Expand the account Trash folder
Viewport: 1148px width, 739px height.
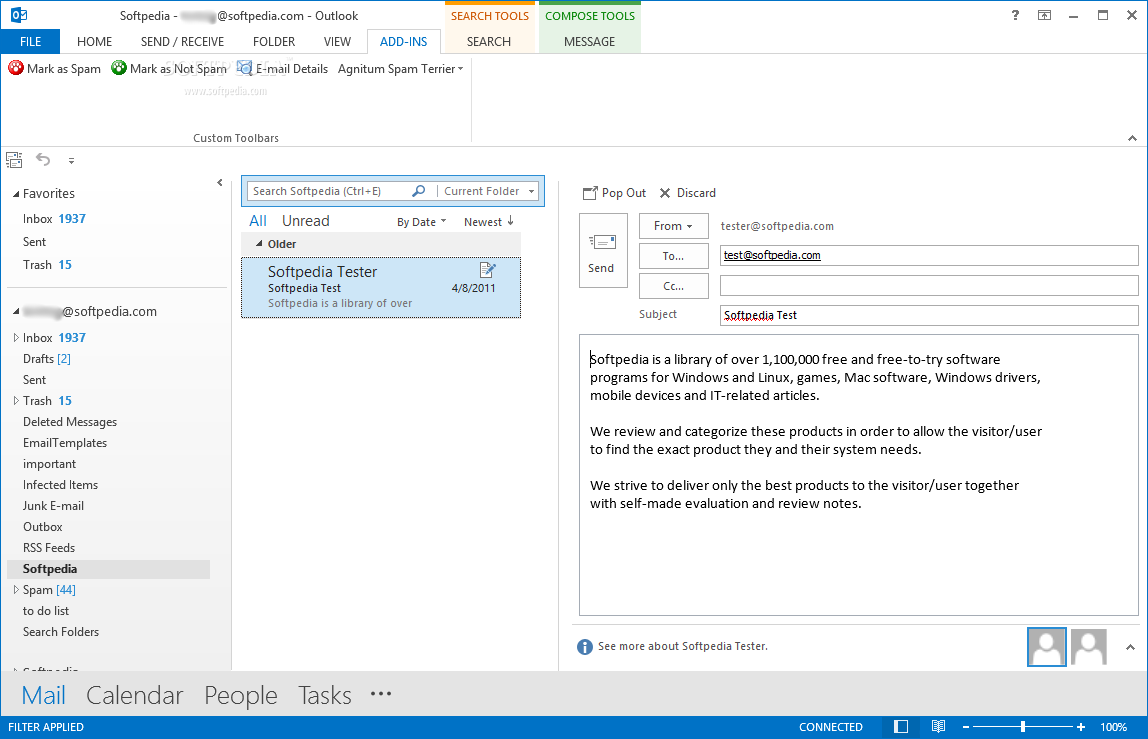(x=16, y=401)
